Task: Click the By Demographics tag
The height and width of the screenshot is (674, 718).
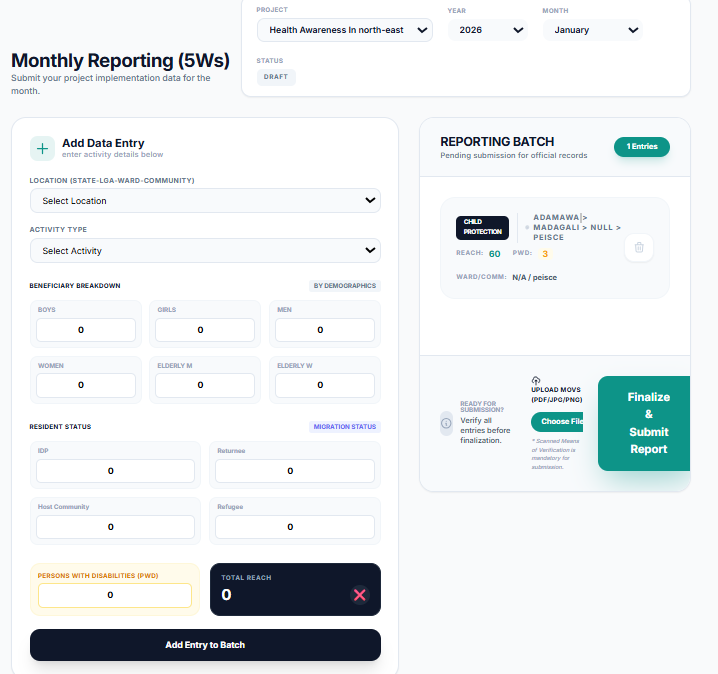Action: click(345, 286)
